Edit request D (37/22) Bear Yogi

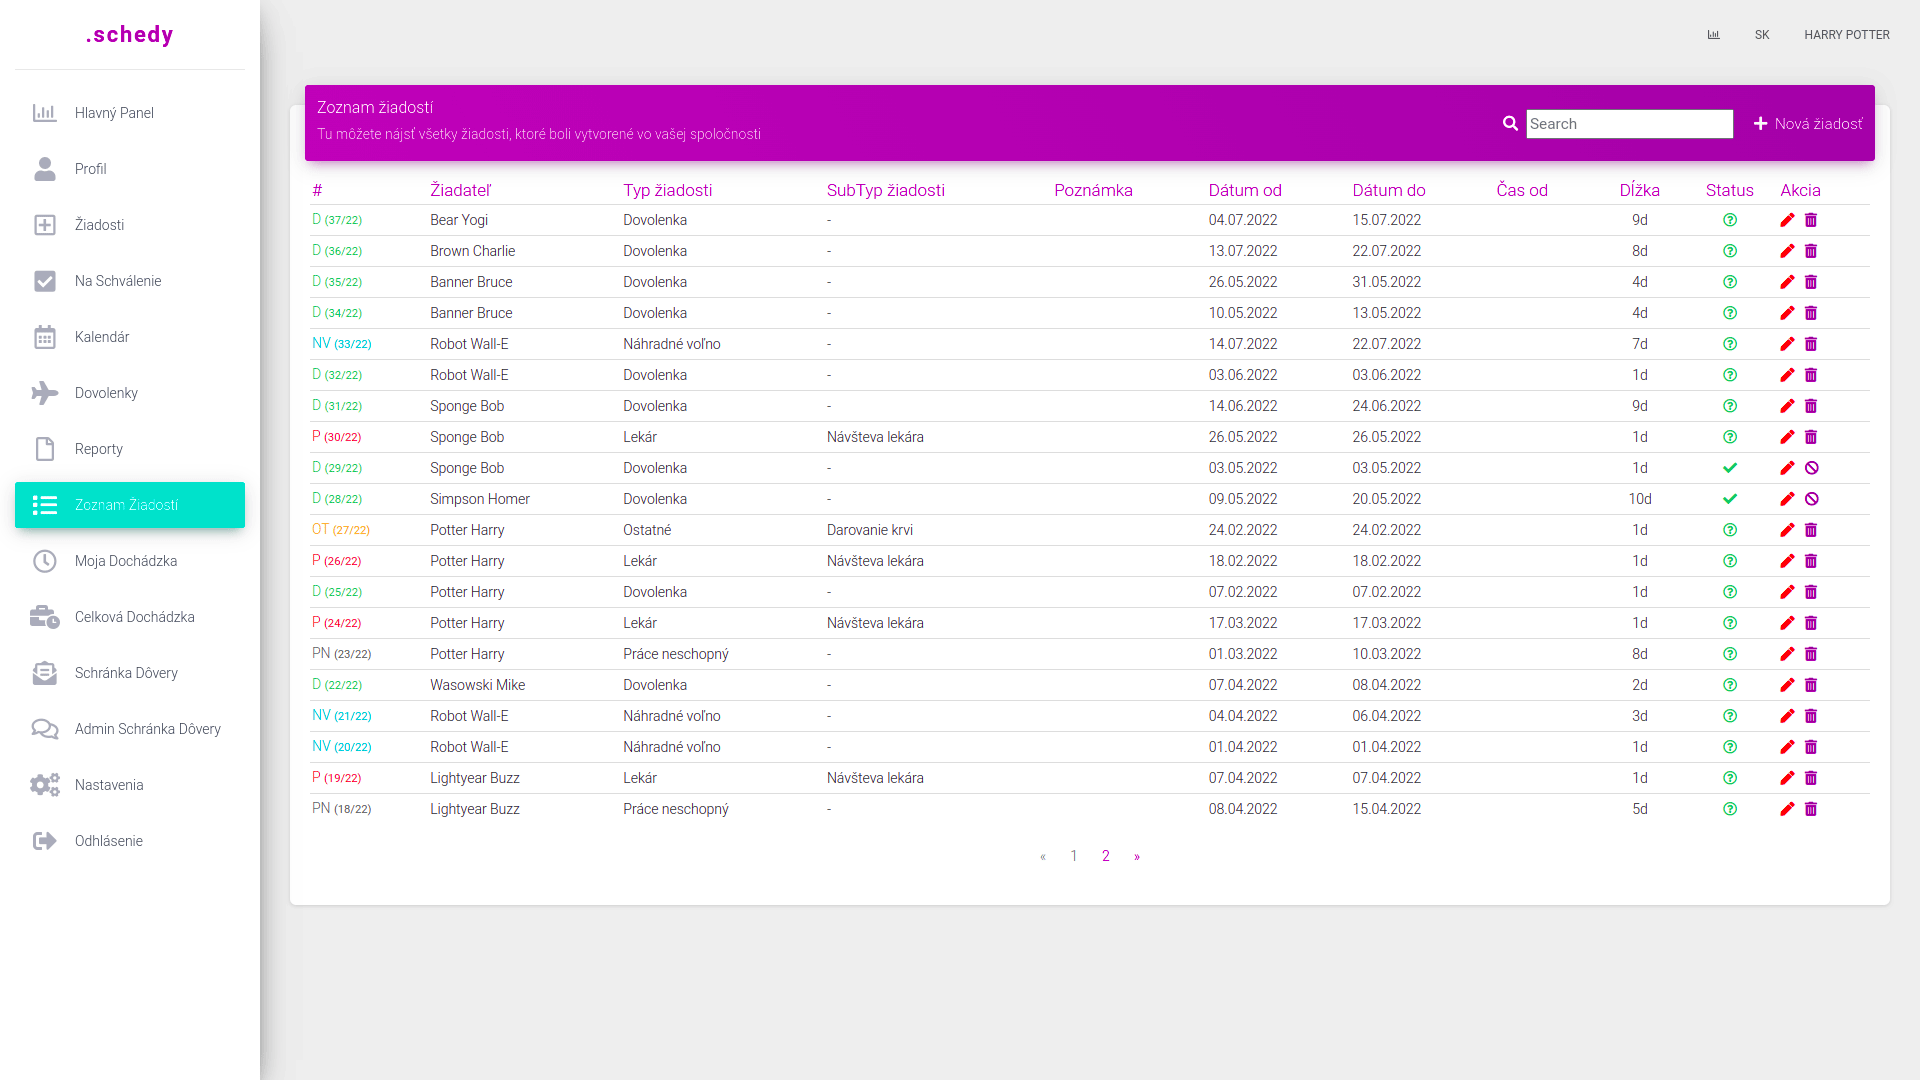[1787, 220]
